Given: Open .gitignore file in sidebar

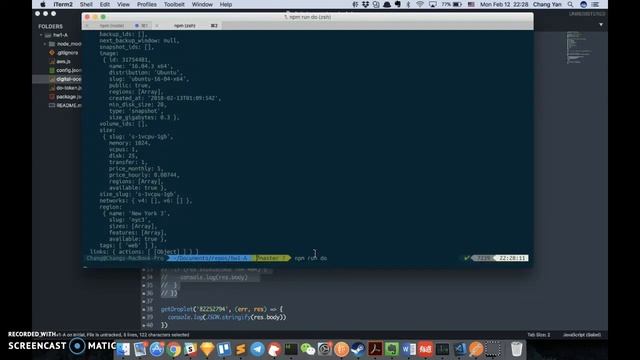Looking at the screenshot, I should (67, 53).
